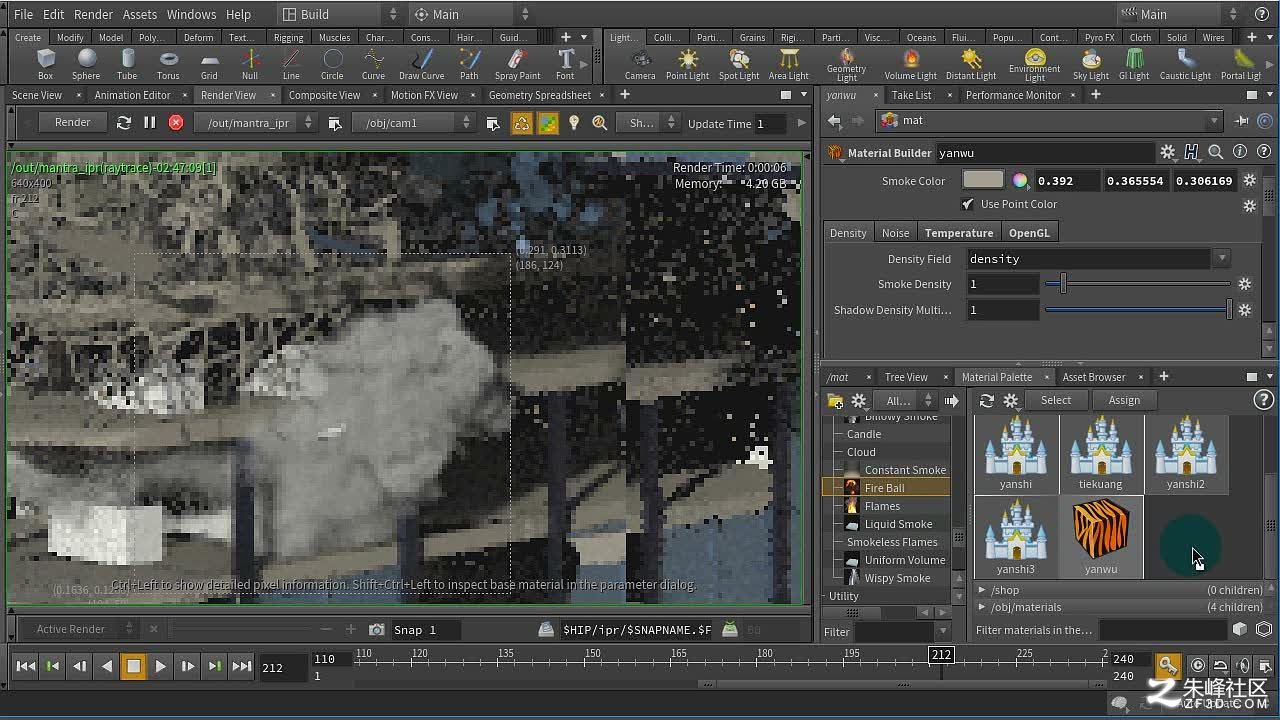
Task: Add an Area Light
Action: coord(789,64)
